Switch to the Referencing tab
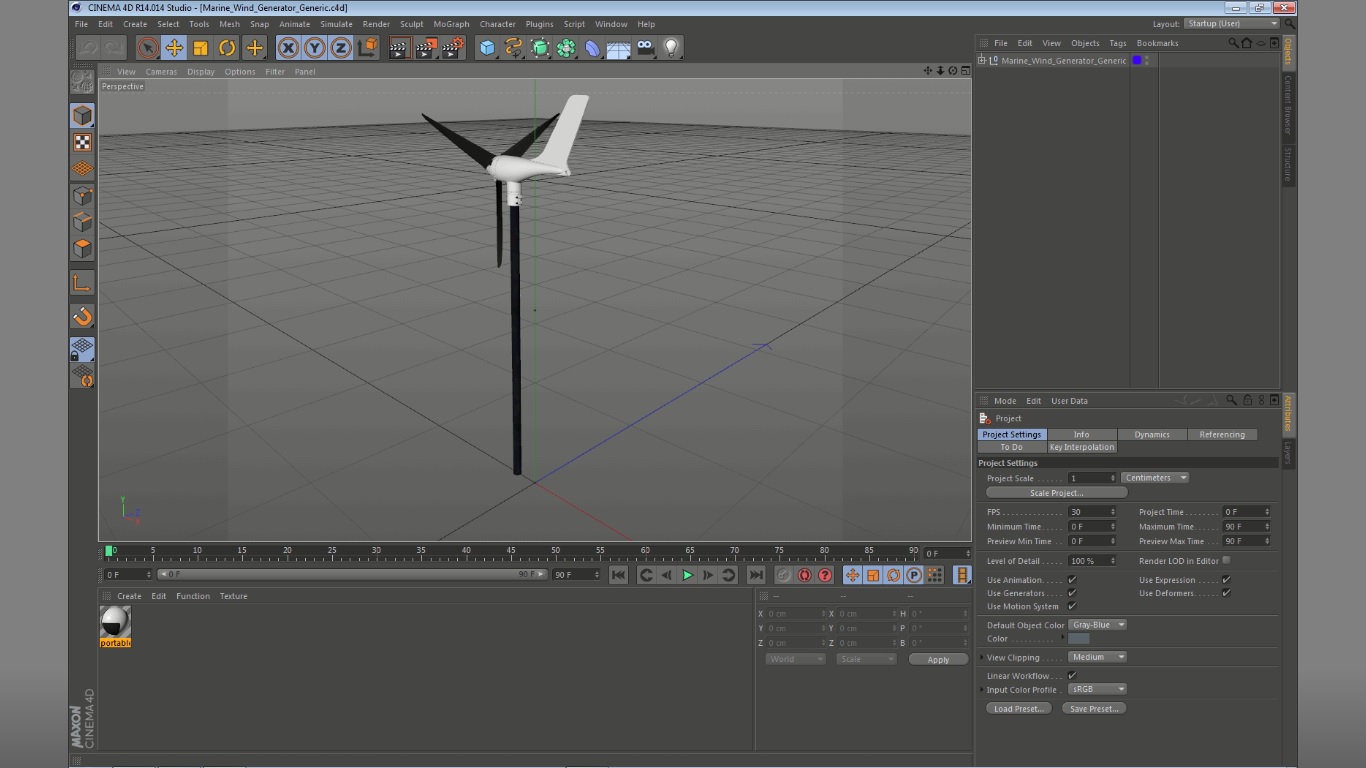This screenshot has height=768, width=1366. pyautogui.click(x=1222, y=434)
